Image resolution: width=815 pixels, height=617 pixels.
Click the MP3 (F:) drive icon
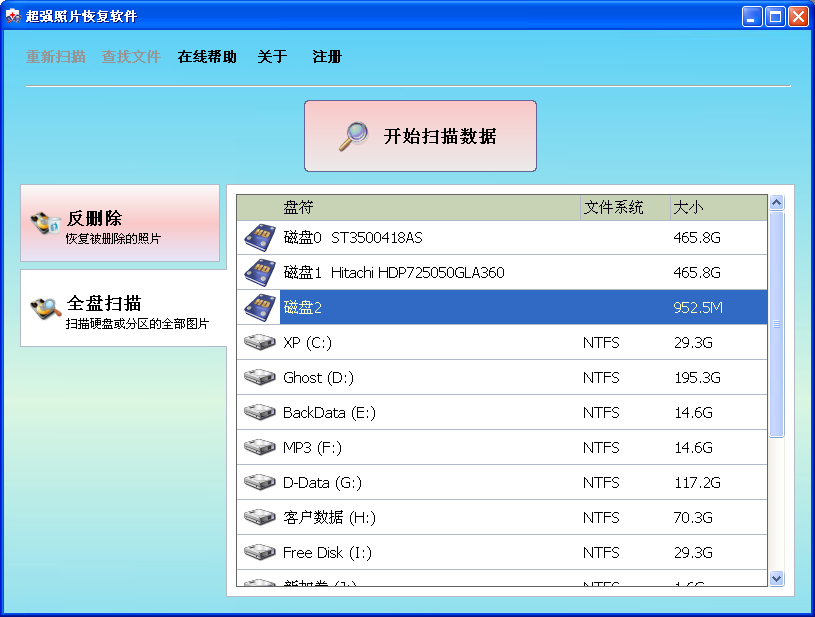pos(260,448)
